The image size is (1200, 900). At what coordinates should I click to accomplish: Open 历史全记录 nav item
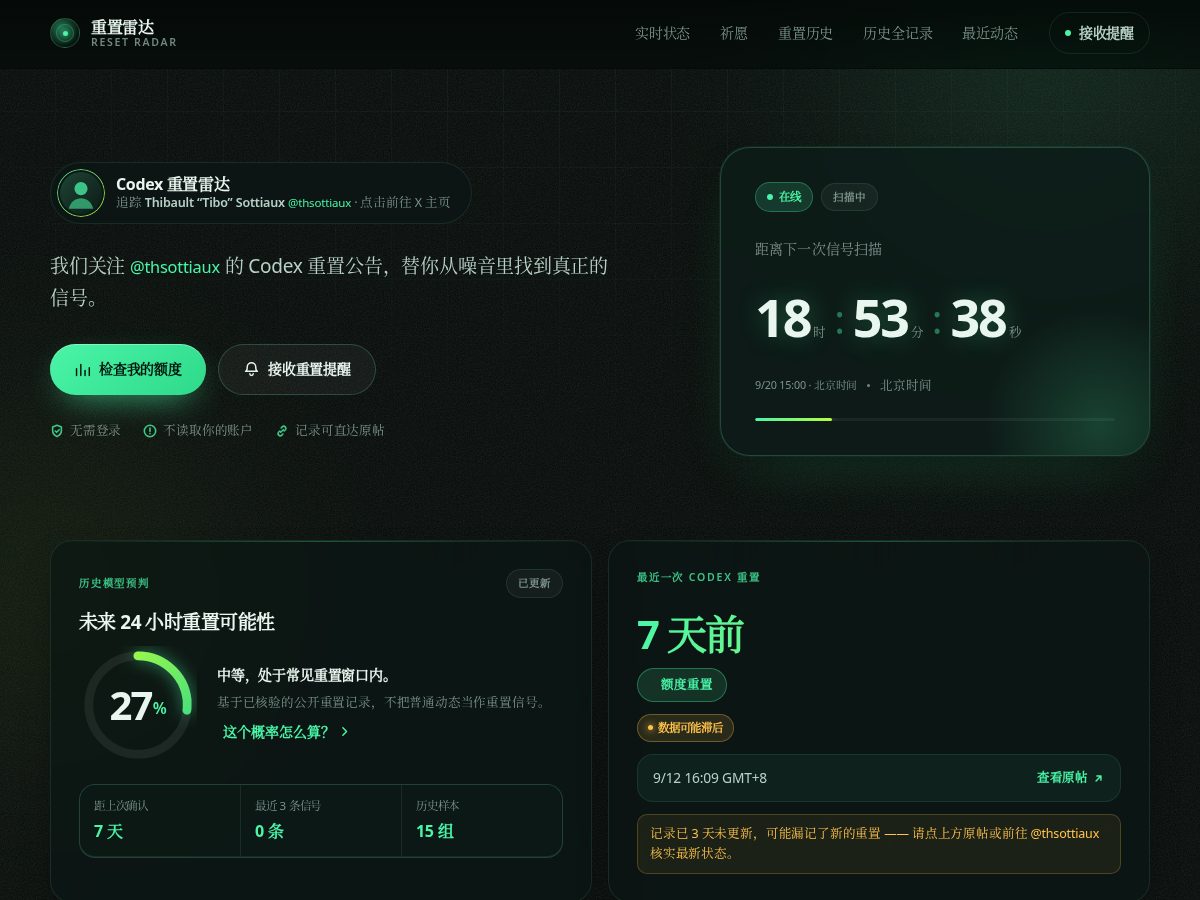coord(898,33)
